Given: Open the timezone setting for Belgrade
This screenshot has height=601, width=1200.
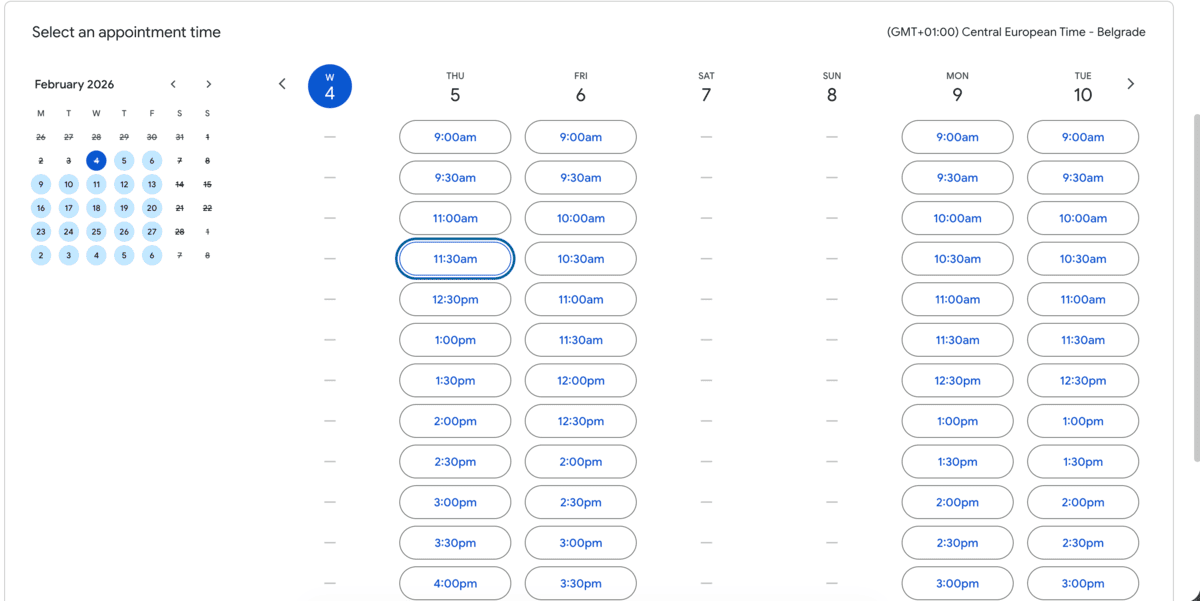Looking at the screenshot, I should pos(1014,31).
